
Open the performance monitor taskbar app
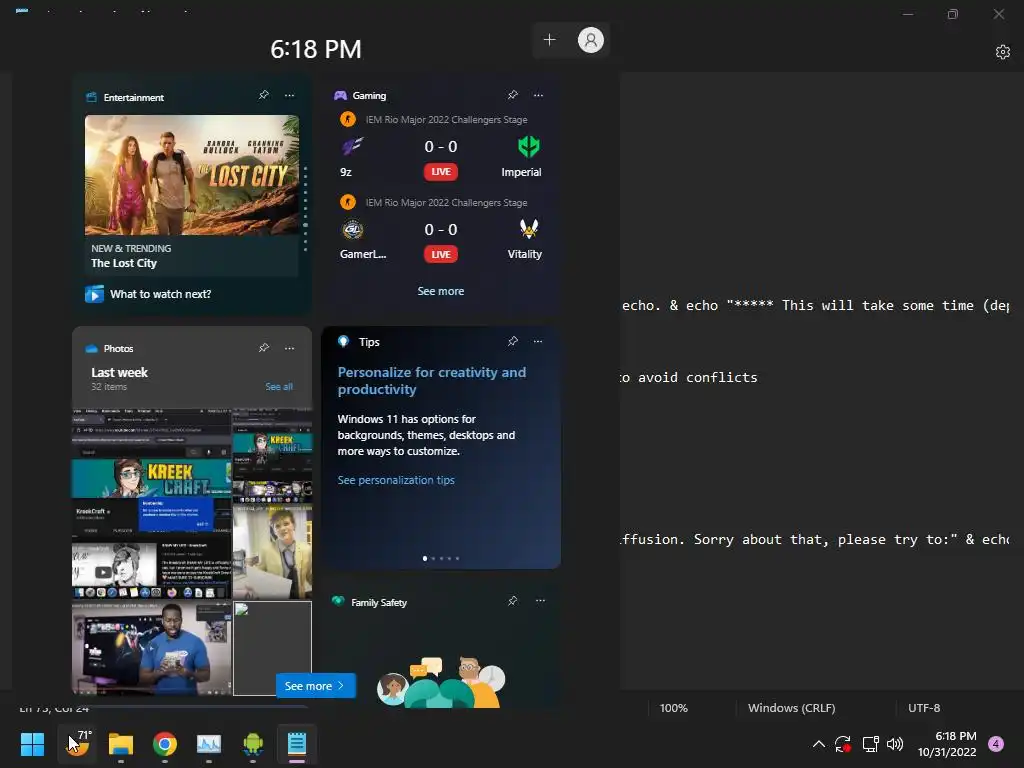(209, 744)
